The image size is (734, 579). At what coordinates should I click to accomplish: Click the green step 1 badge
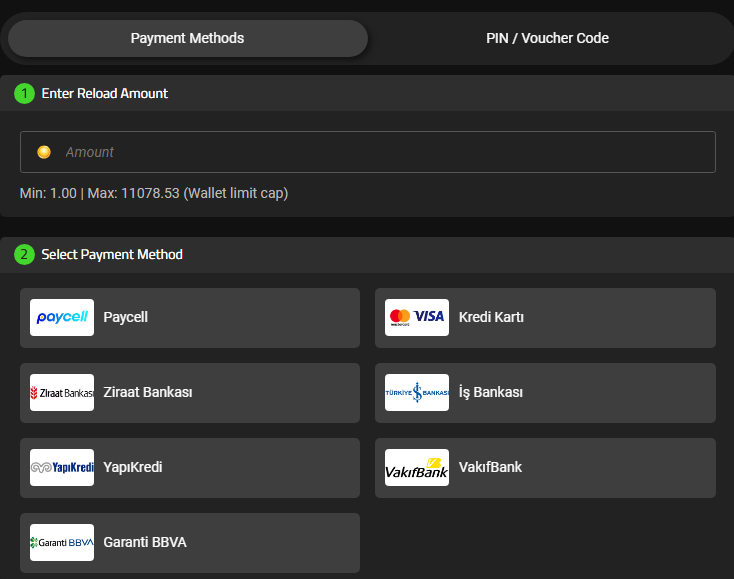click(24, 93)
